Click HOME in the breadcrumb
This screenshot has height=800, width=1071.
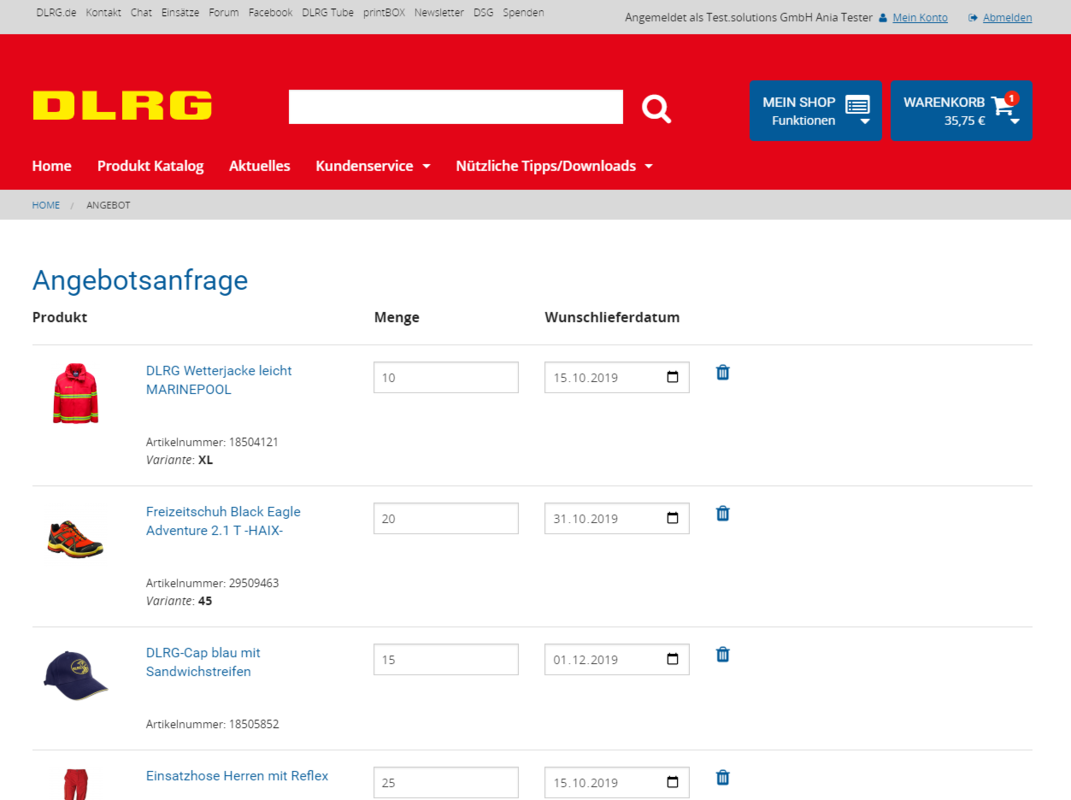point(46,205)
